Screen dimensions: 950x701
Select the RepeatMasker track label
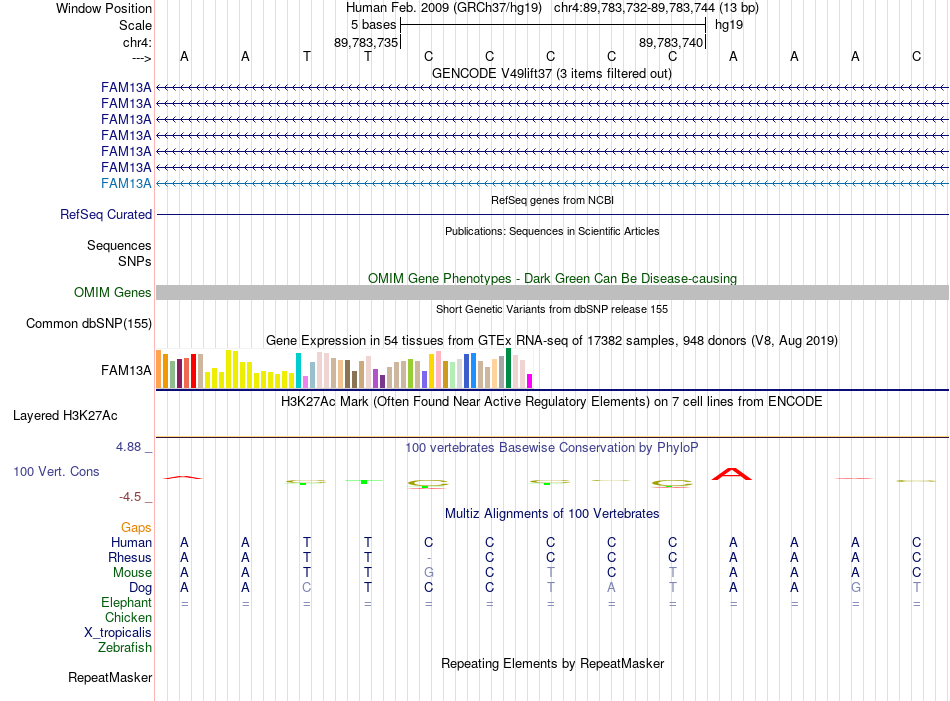pyautogui.click(x=110, y=677)
